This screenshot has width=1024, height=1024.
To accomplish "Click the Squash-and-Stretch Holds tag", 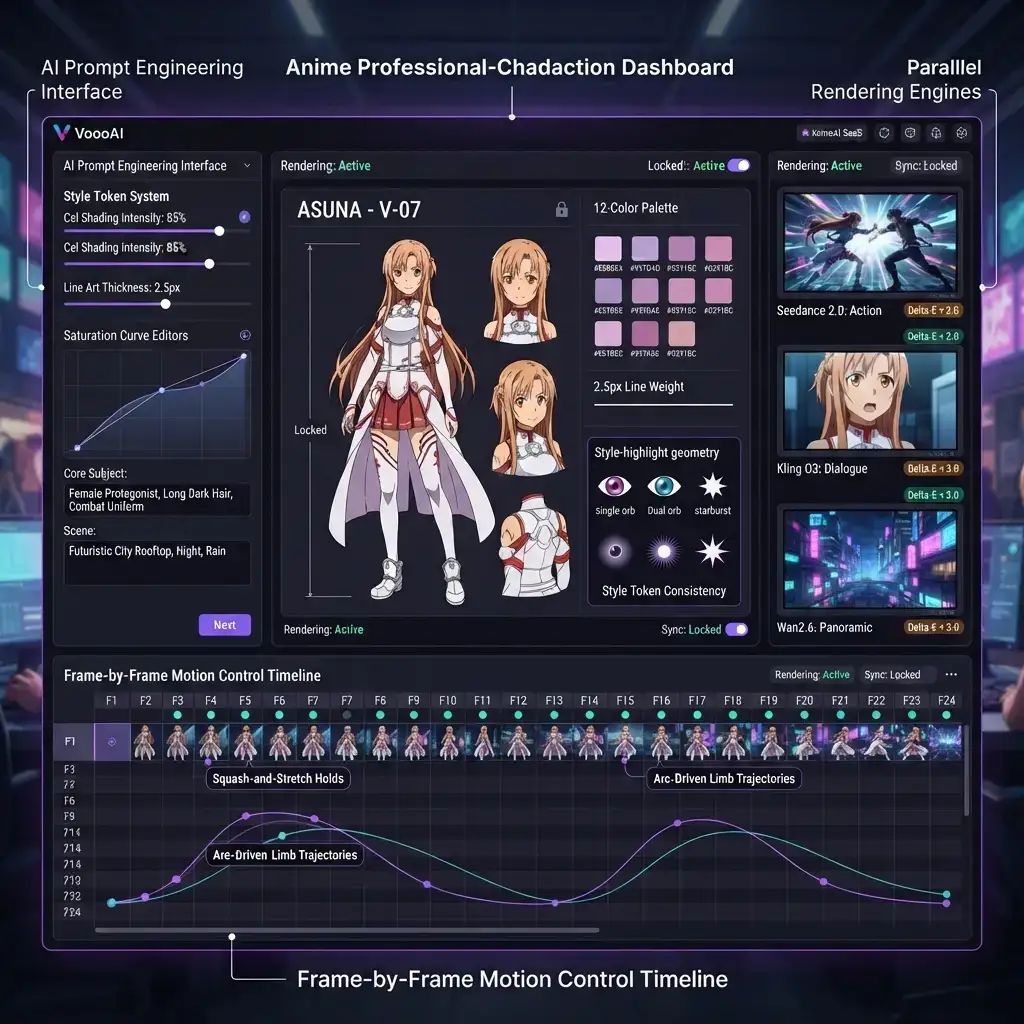I will click(278, 778).
